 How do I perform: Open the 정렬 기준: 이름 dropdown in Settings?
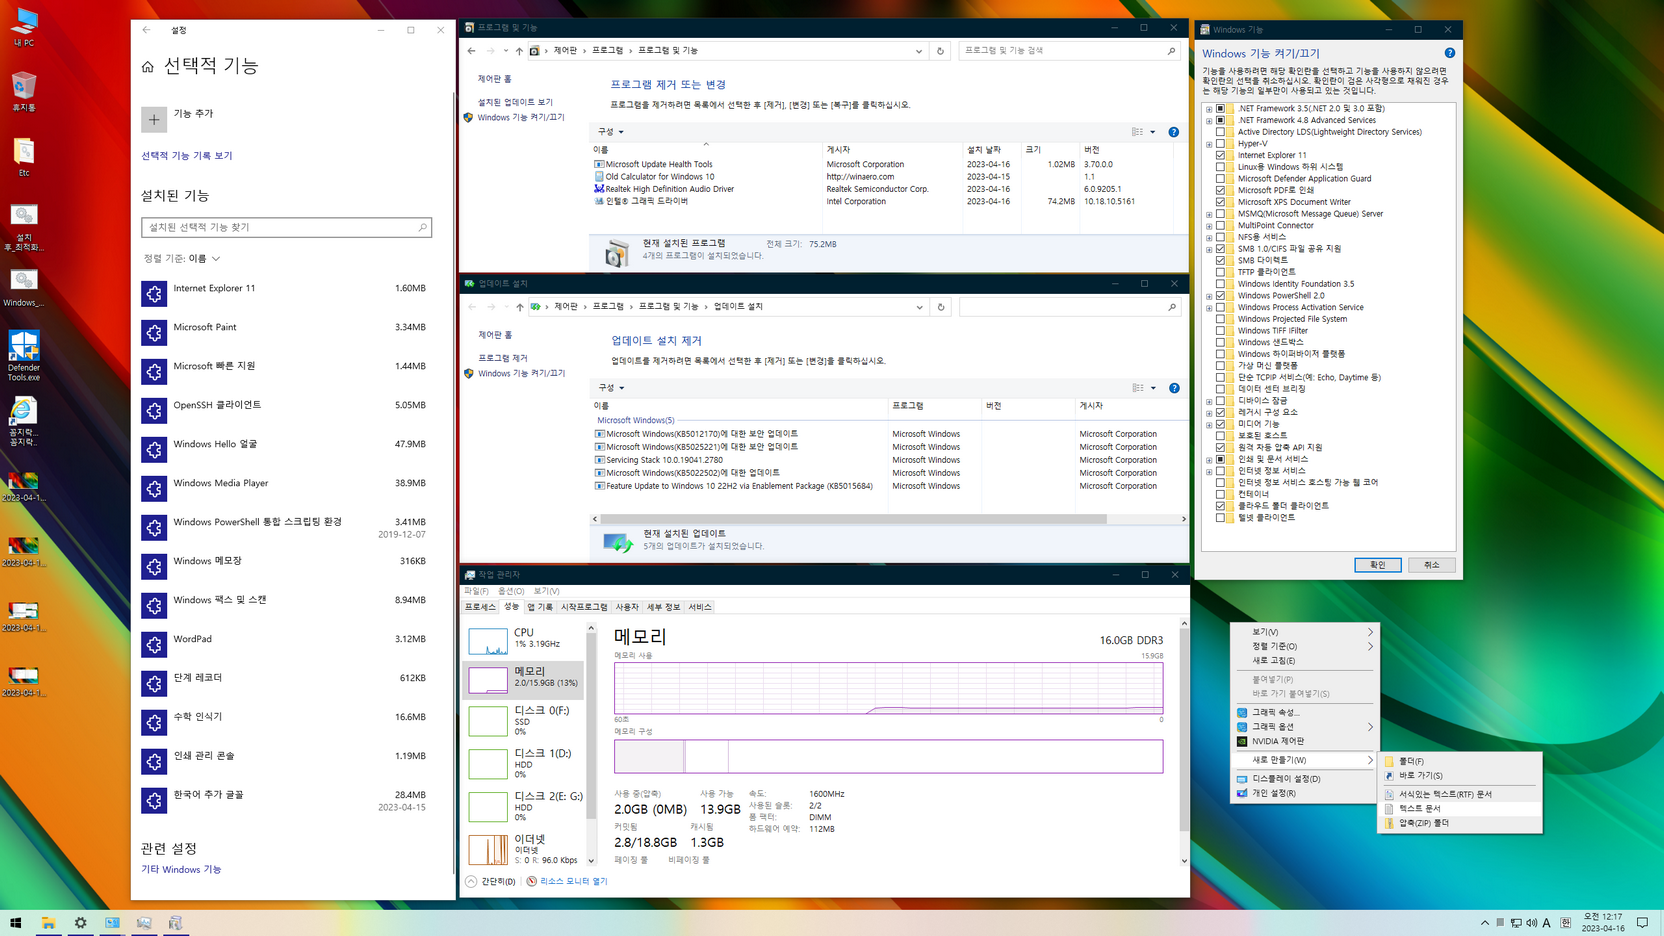[x=182, y=259]
